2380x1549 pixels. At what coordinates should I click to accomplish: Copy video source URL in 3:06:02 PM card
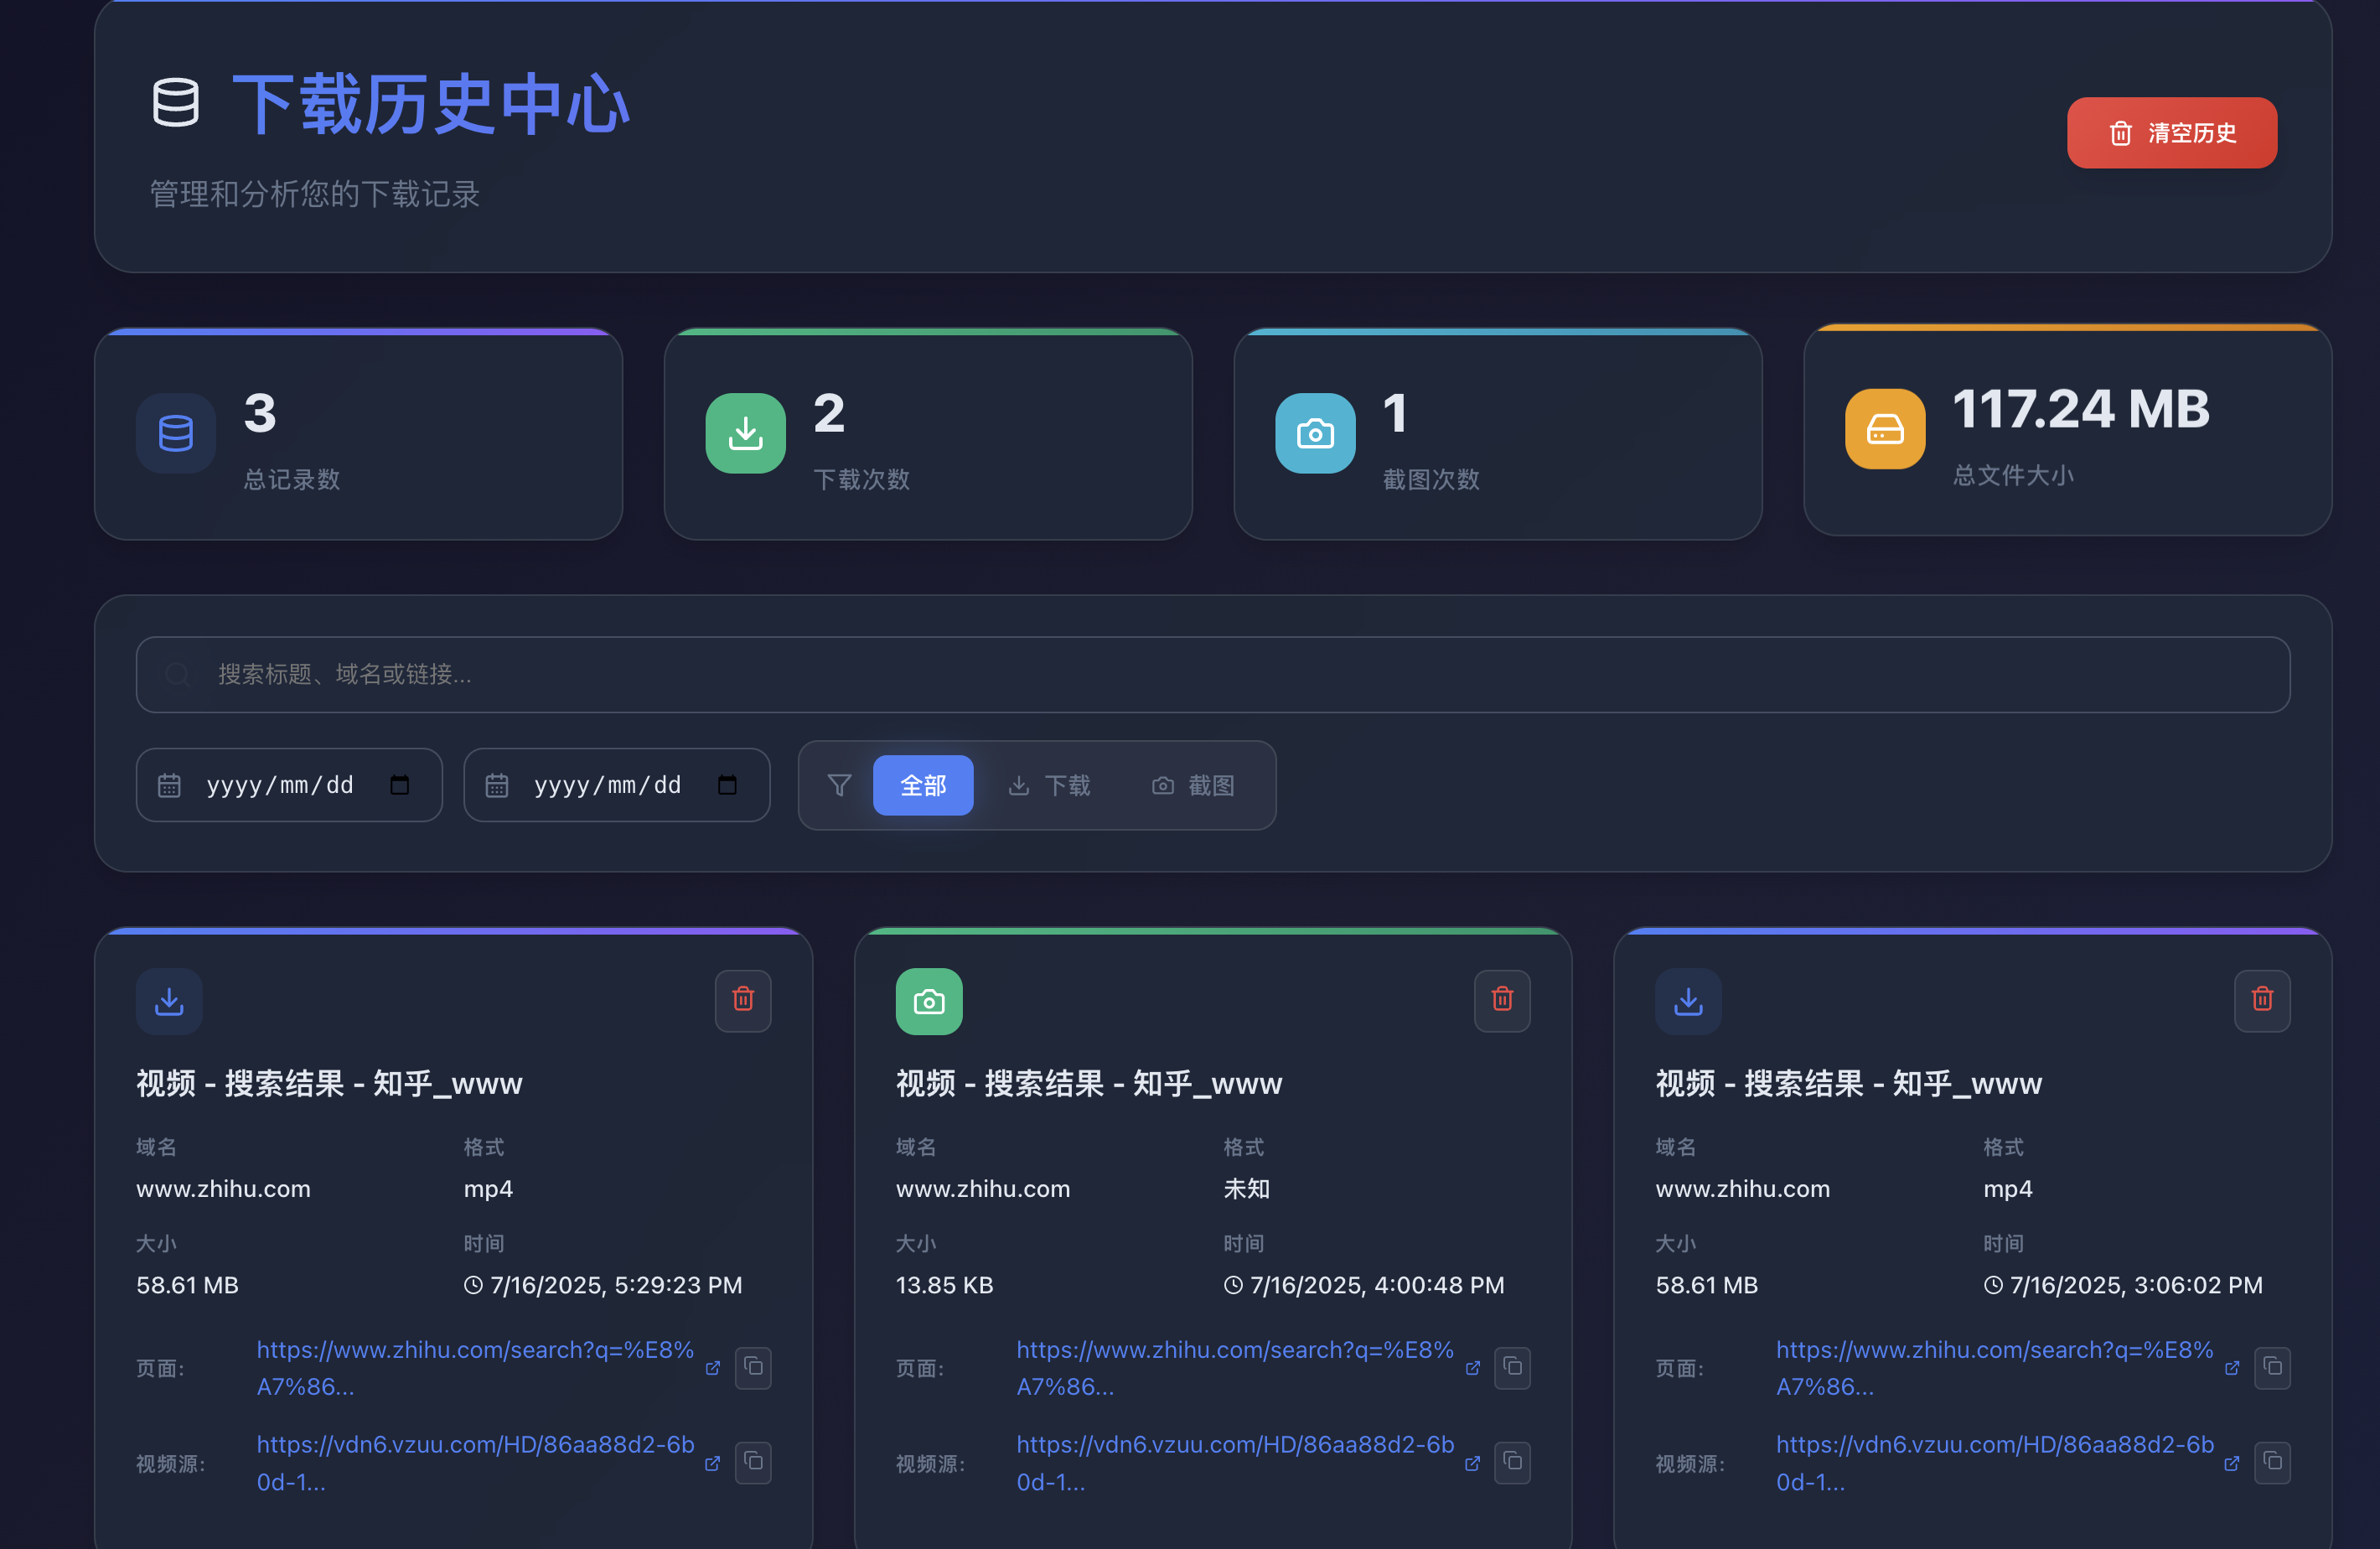pyautogui.click(x=2272, y=1462)
